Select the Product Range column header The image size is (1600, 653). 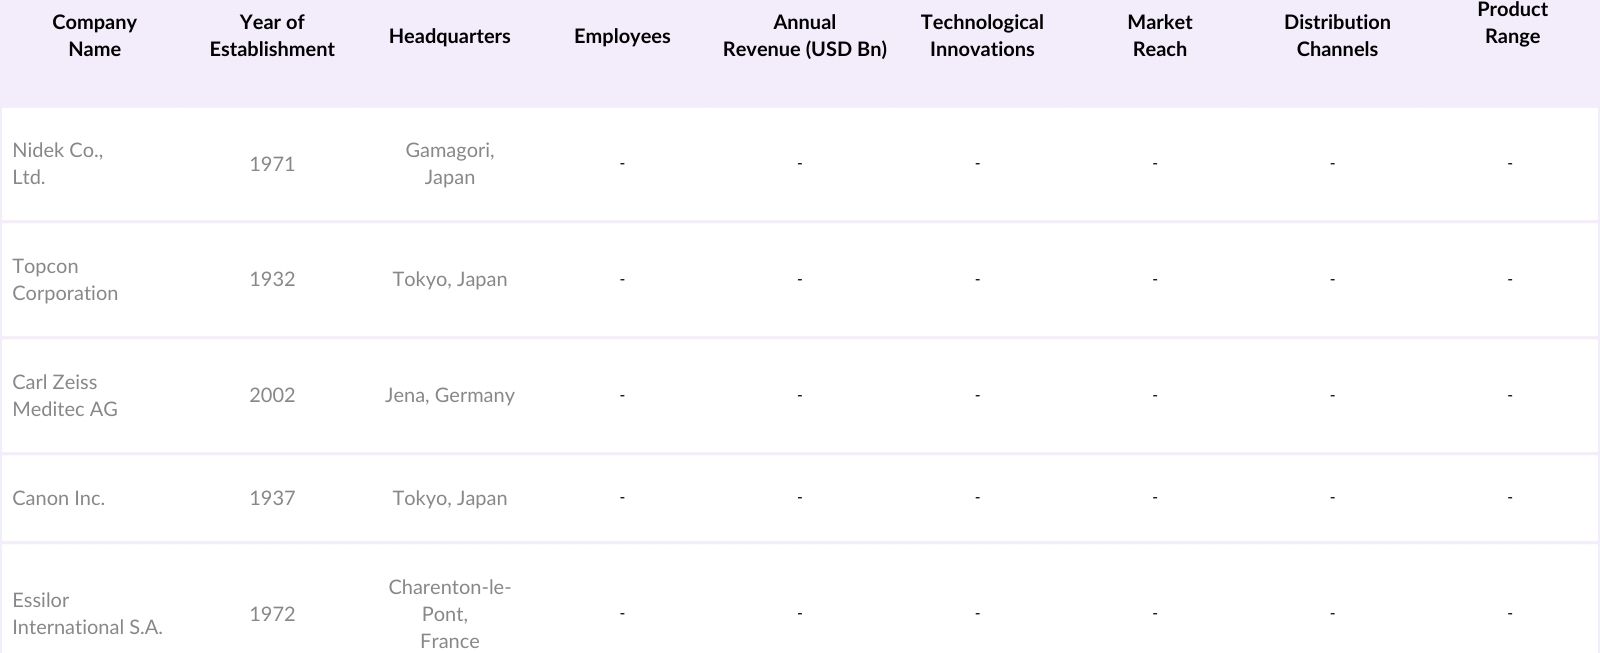tap(1512, 24)
